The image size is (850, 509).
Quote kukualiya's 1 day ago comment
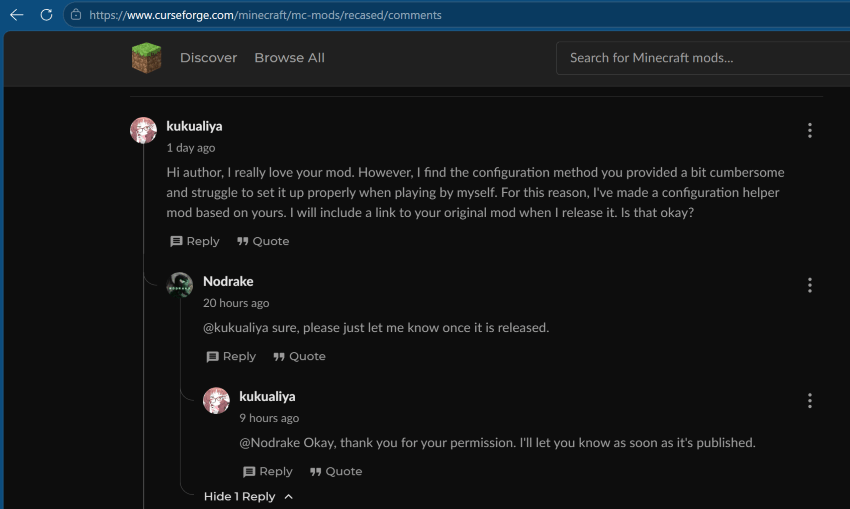(263, 241)
